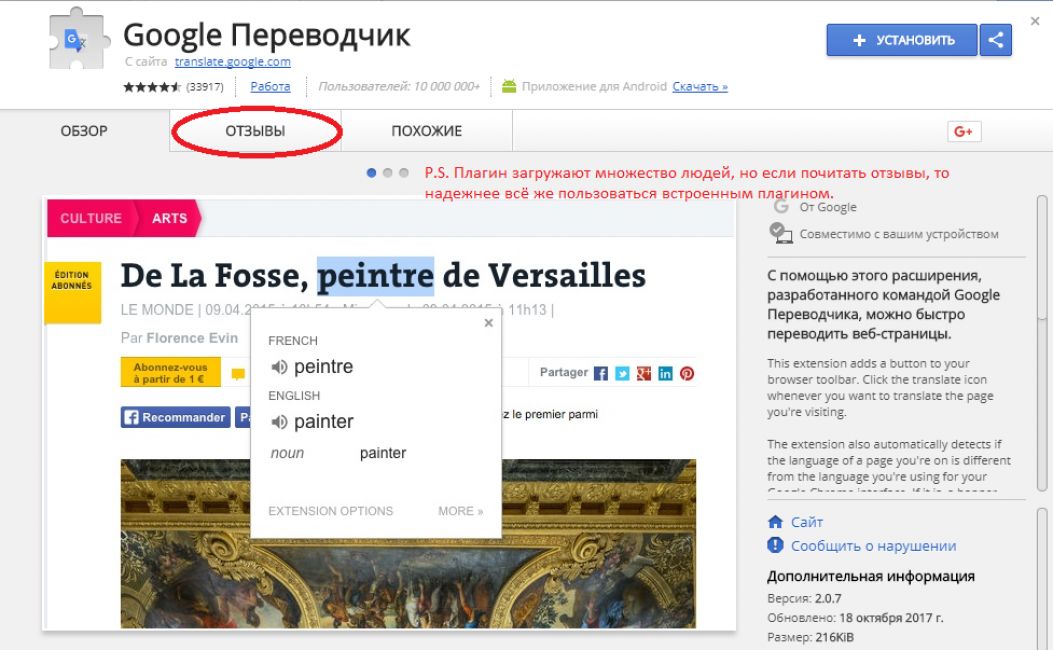
Task: Click the Facebook Recommander button
Action: point(175,417)
